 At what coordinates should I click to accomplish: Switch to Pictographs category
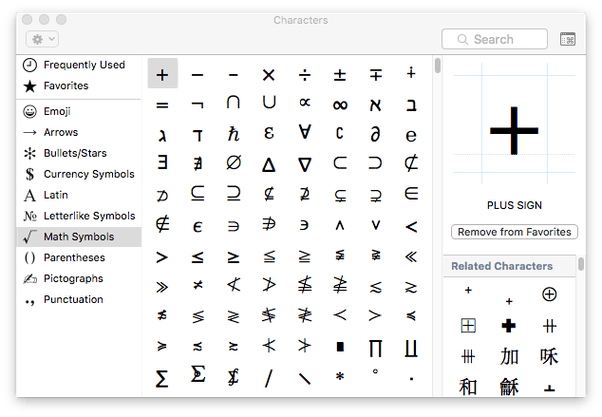pyautogui.click(x=78, y=278)
